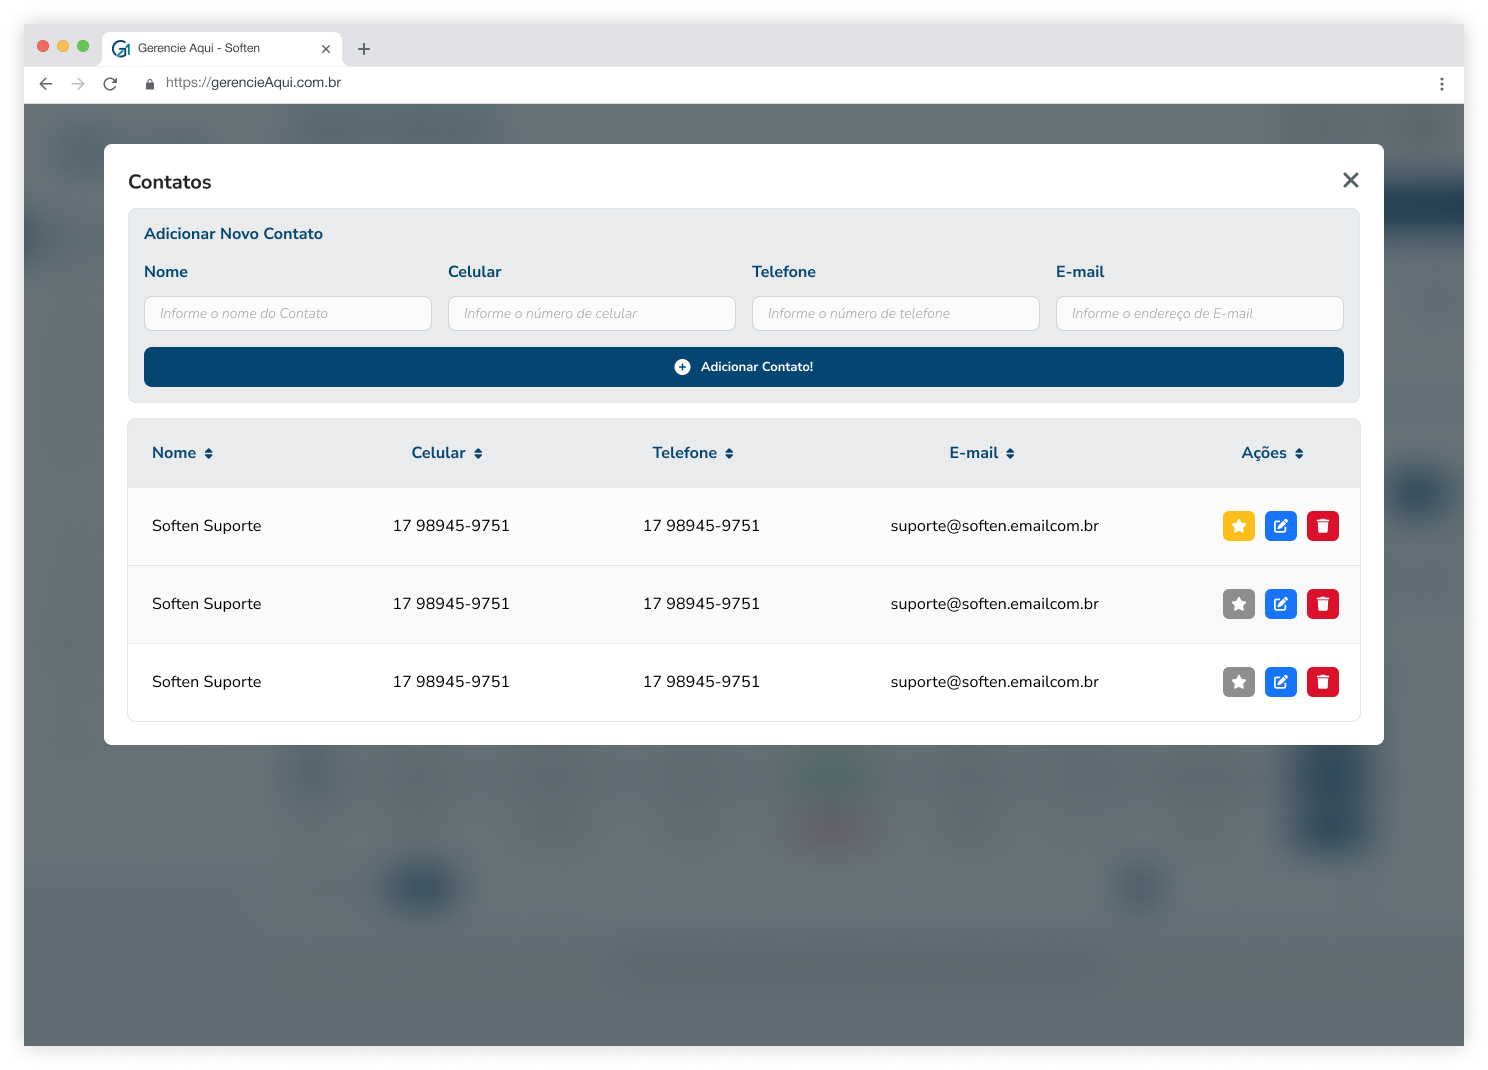
Task: Sort table by Celular column
Action: tap(447, 453)
